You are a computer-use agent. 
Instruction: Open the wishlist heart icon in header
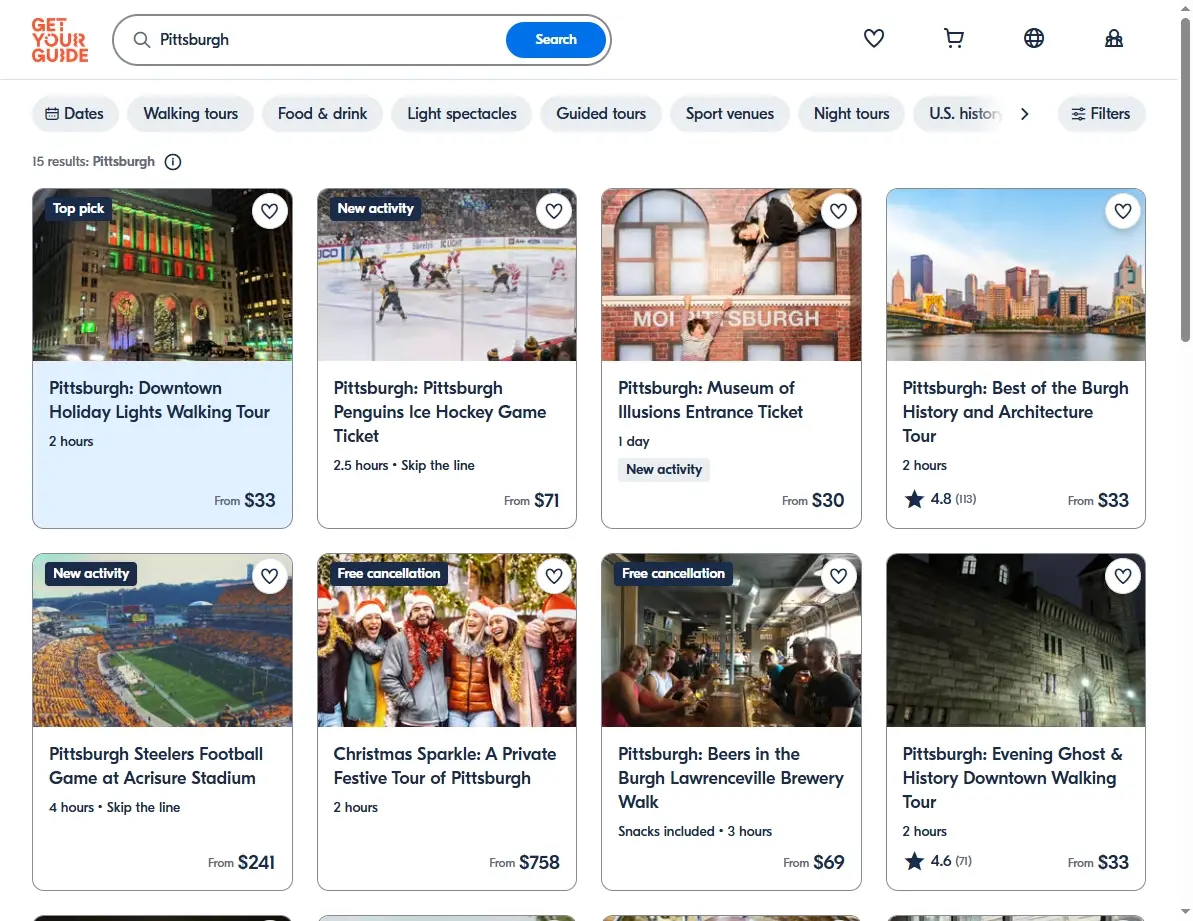tap(873, 38)
